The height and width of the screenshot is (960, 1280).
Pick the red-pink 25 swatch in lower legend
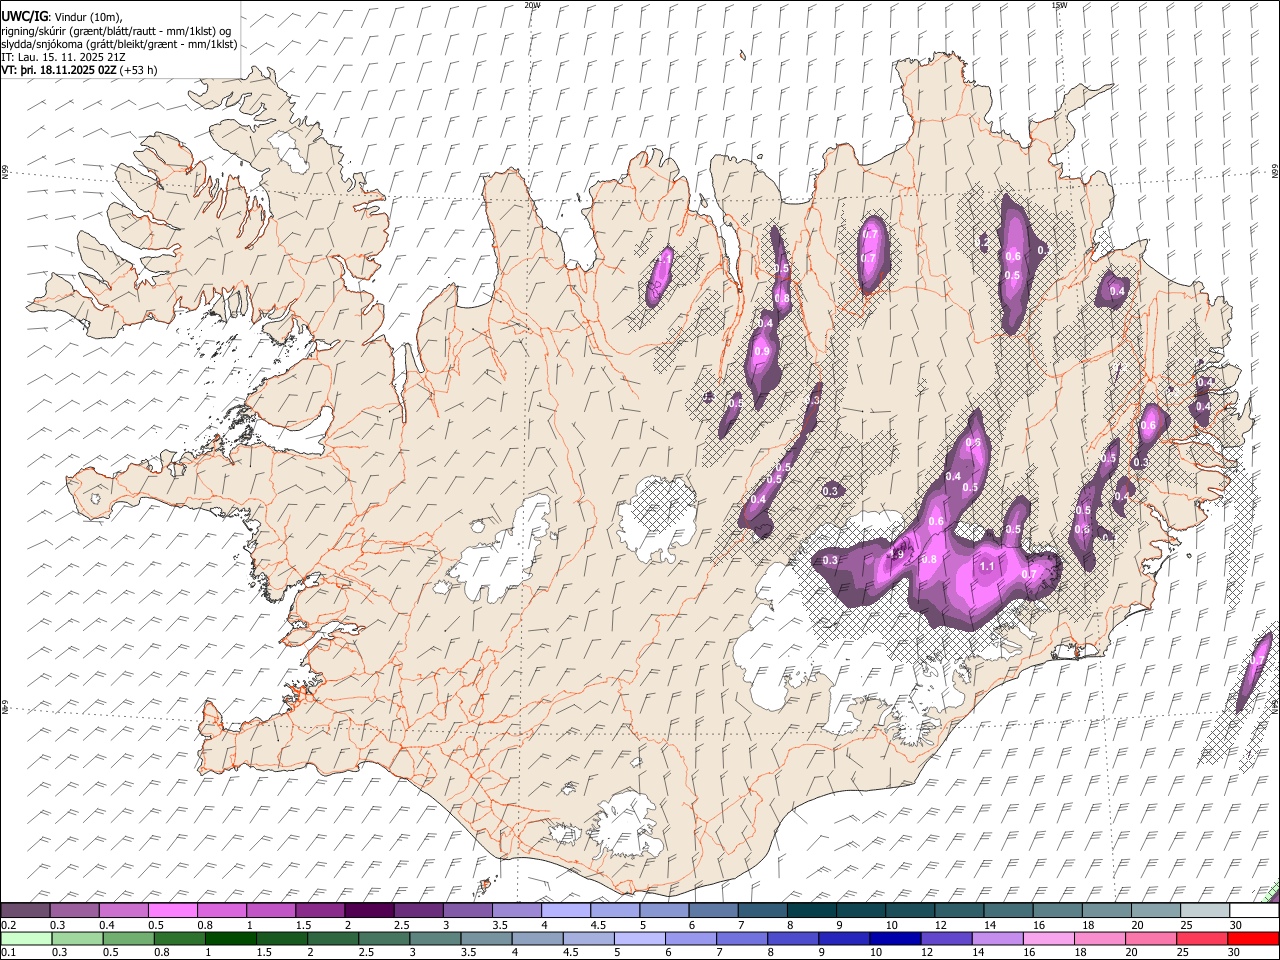point(1202,938)
